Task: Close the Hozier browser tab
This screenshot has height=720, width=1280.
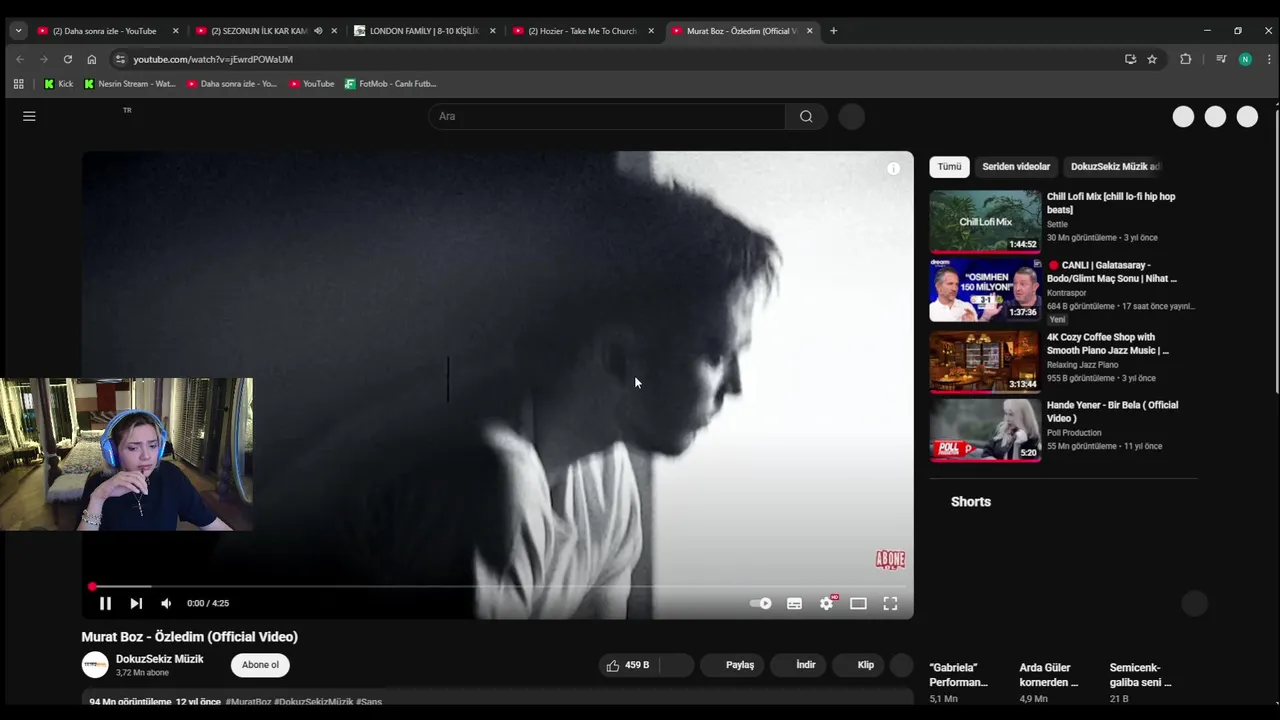Action: 651,31
